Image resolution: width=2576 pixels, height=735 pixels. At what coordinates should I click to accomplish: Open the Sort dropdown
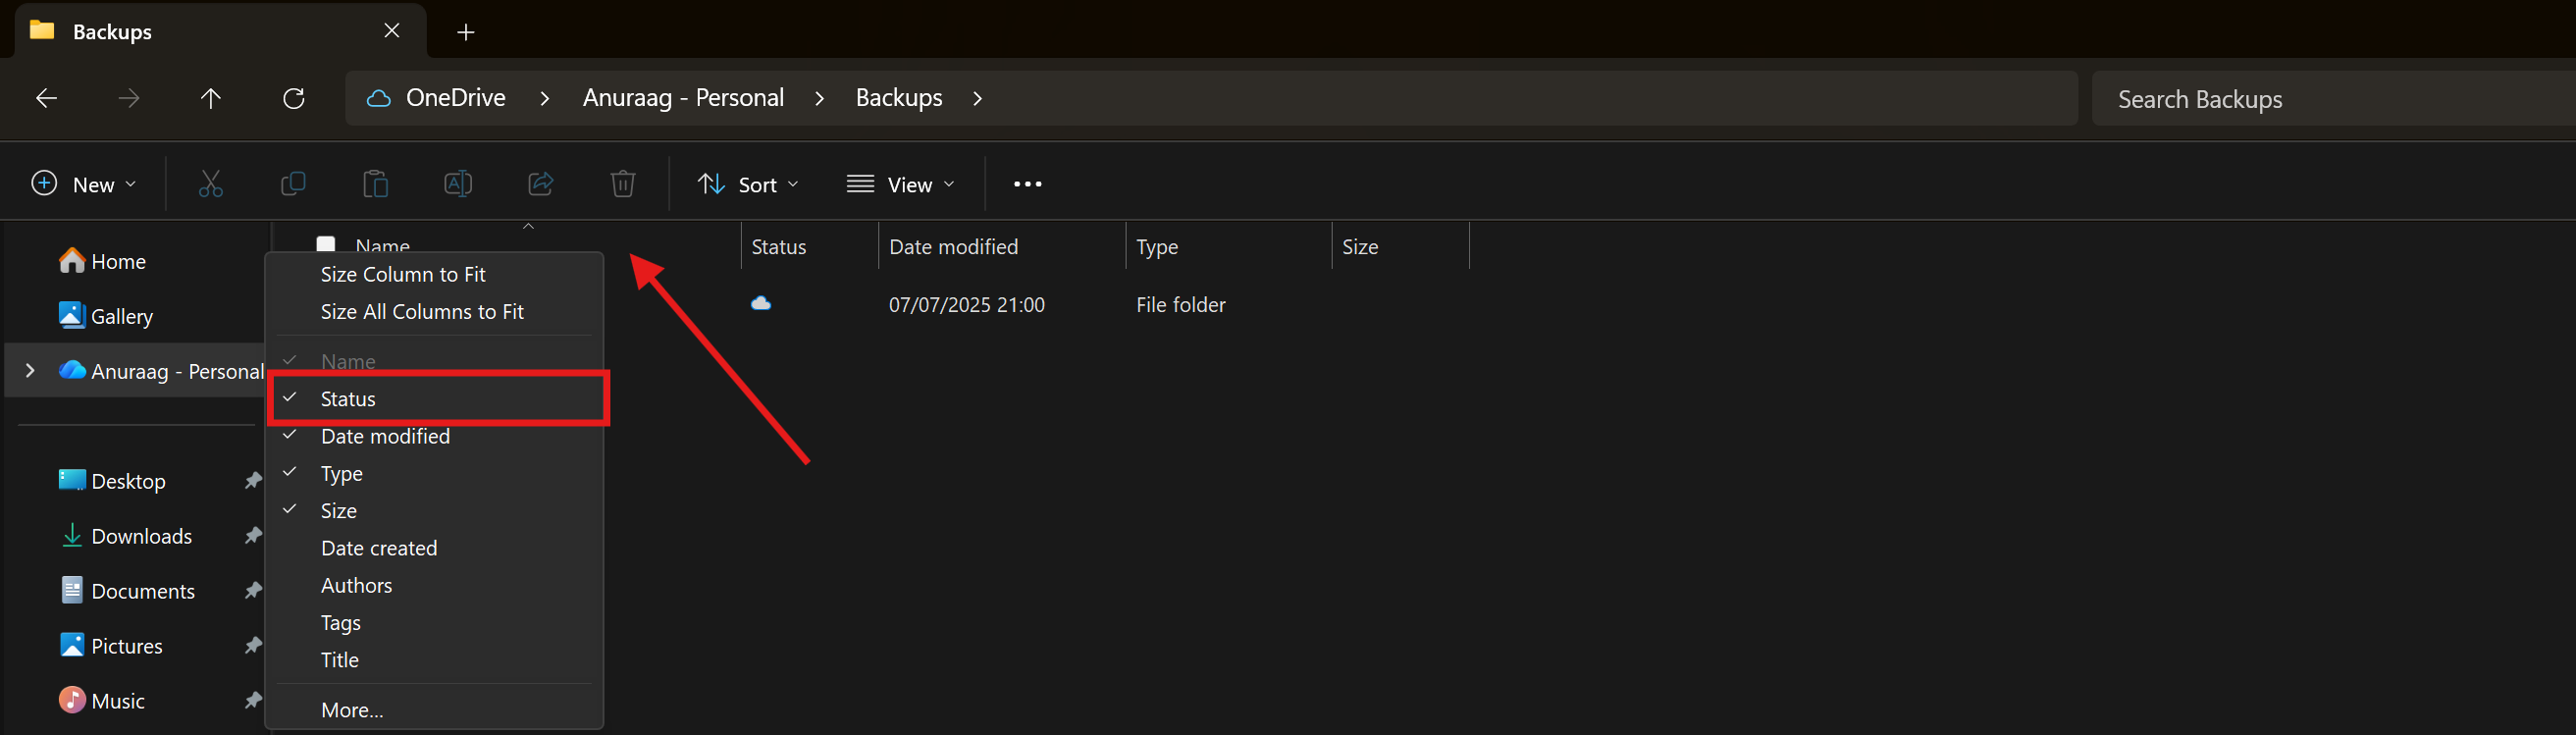click(749, 184)
